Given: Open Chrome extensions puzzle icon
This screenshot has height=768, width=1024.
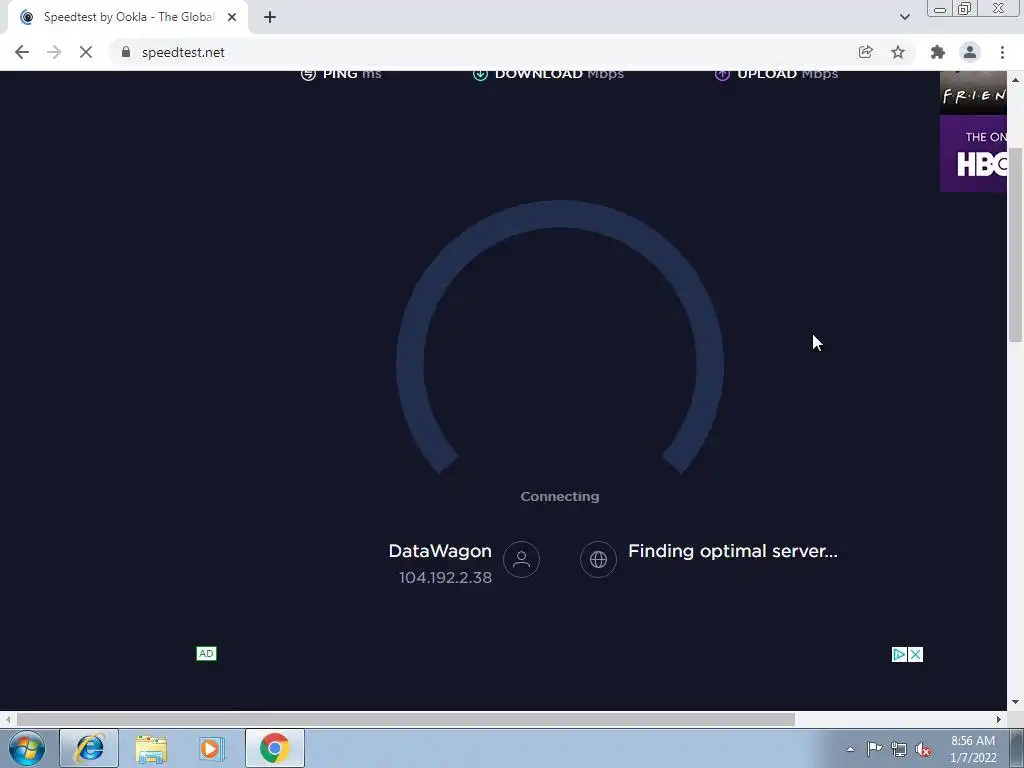Looking at the screenshot, I should 938,52.
